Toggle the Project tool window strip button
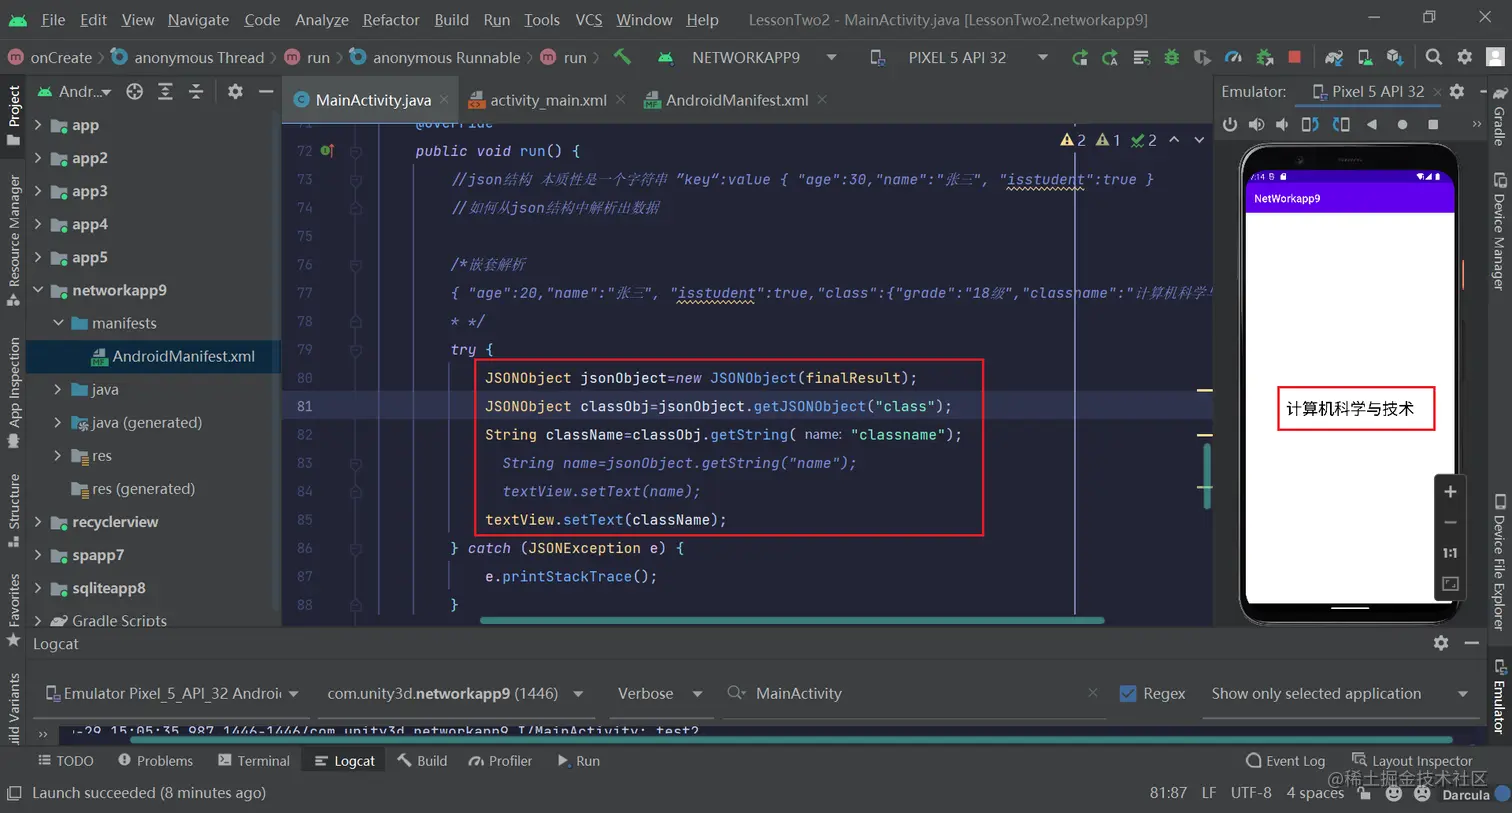This screenshot has height=813, width=1512. pos(14,114)
